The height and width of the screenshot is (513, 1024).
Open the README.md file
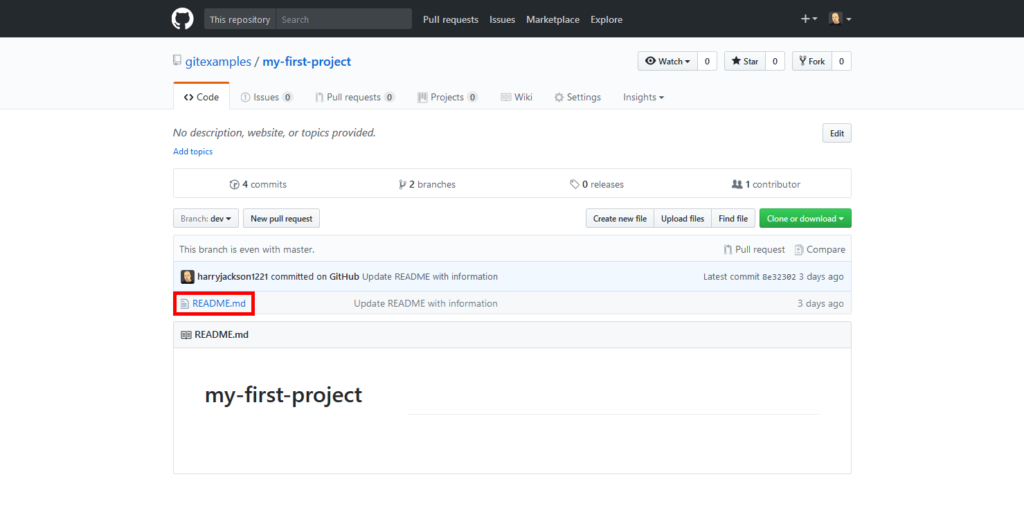(218, 303)
